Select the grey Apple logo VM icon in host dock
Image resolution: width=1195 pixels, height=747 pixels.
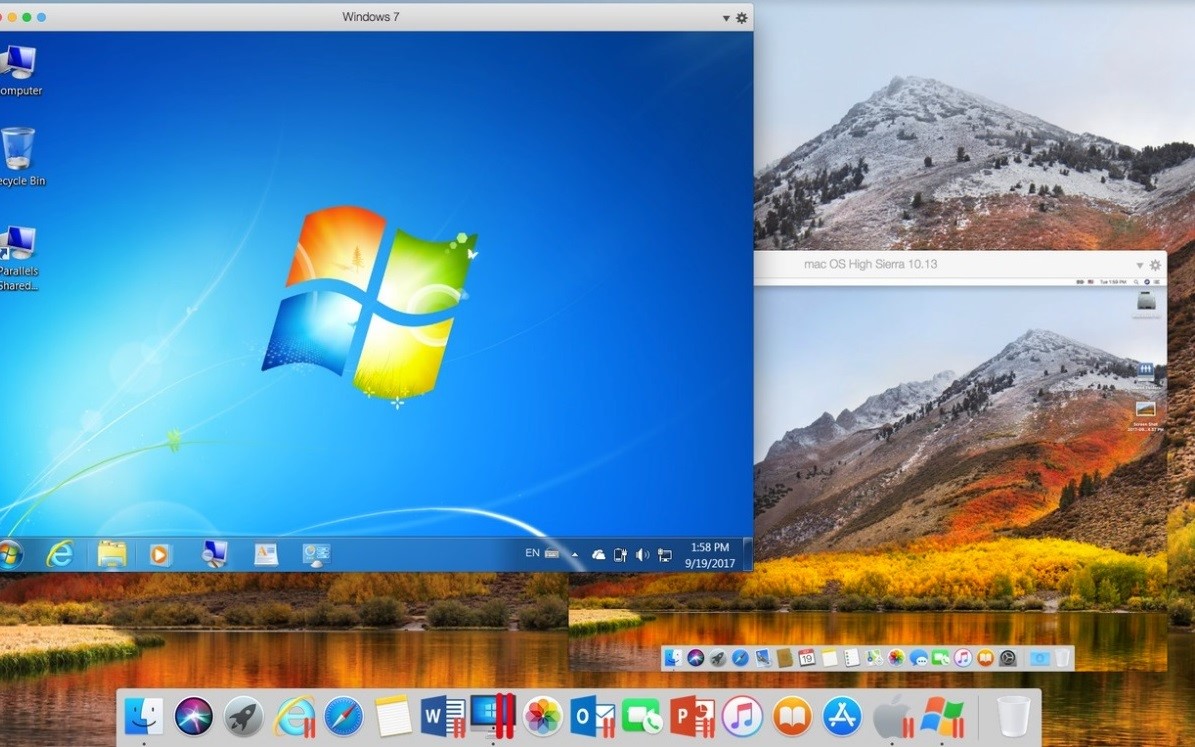pos(892,717)
